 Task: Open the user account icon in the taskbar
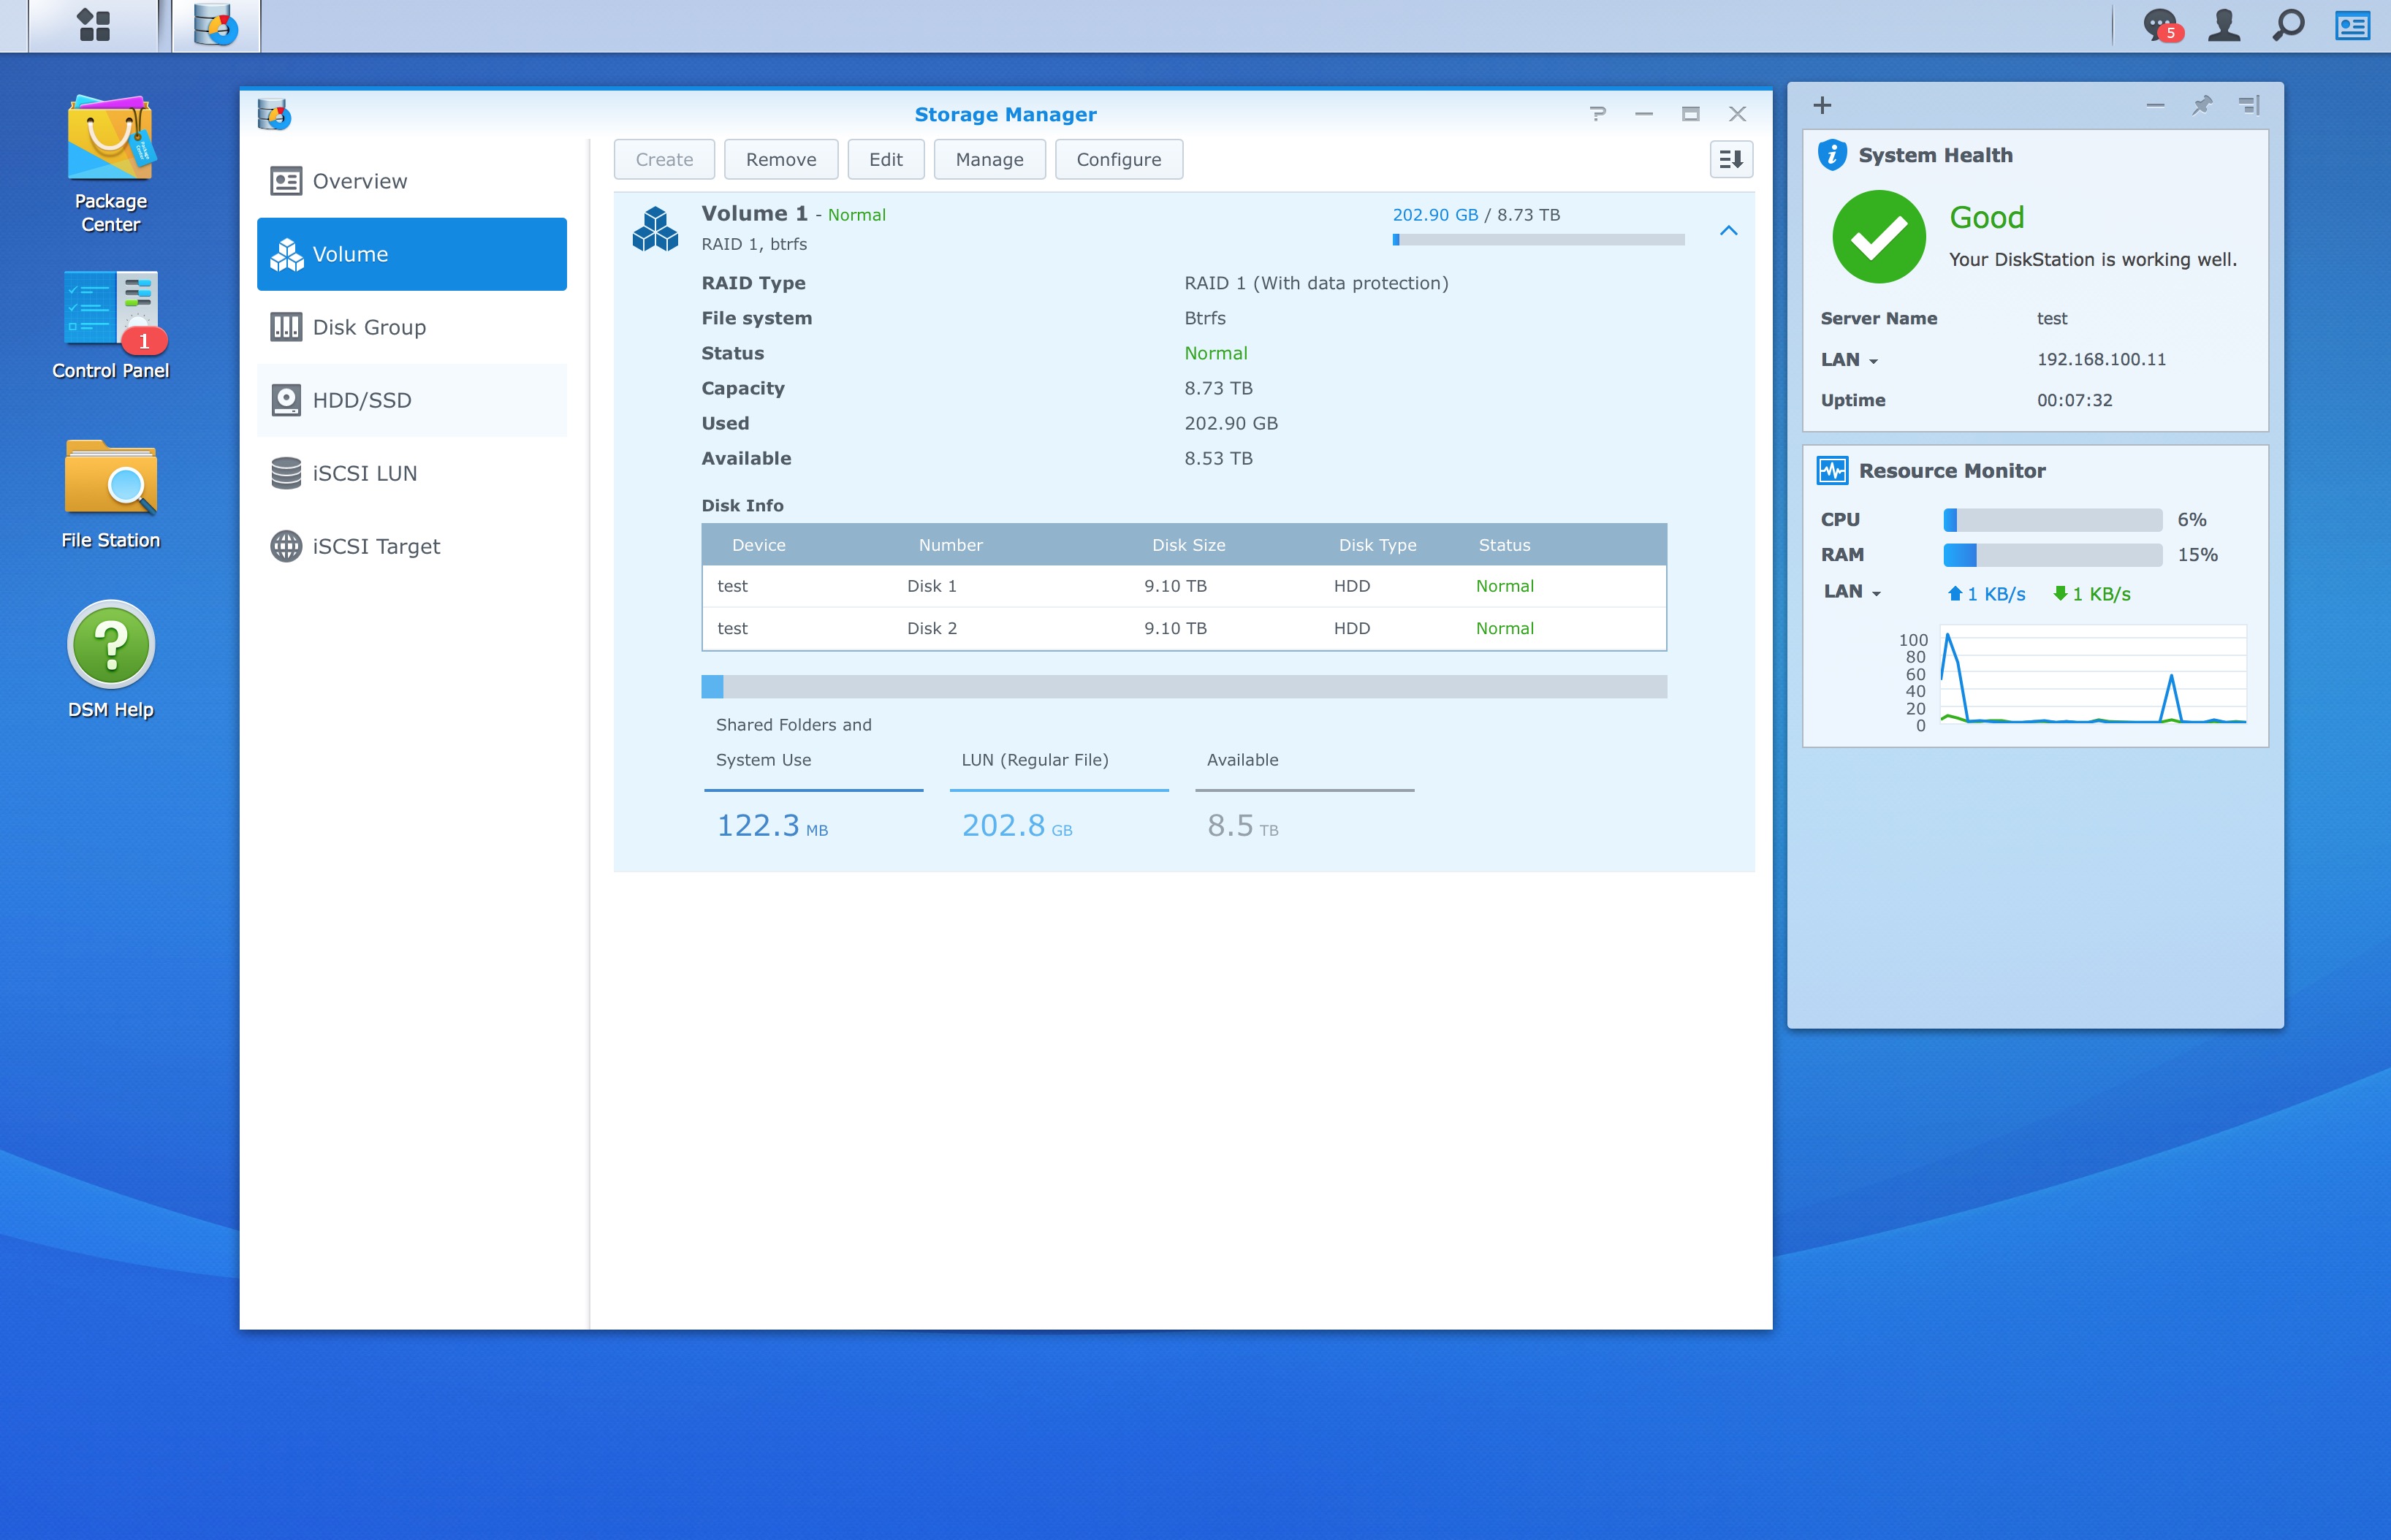[2224, 25]
